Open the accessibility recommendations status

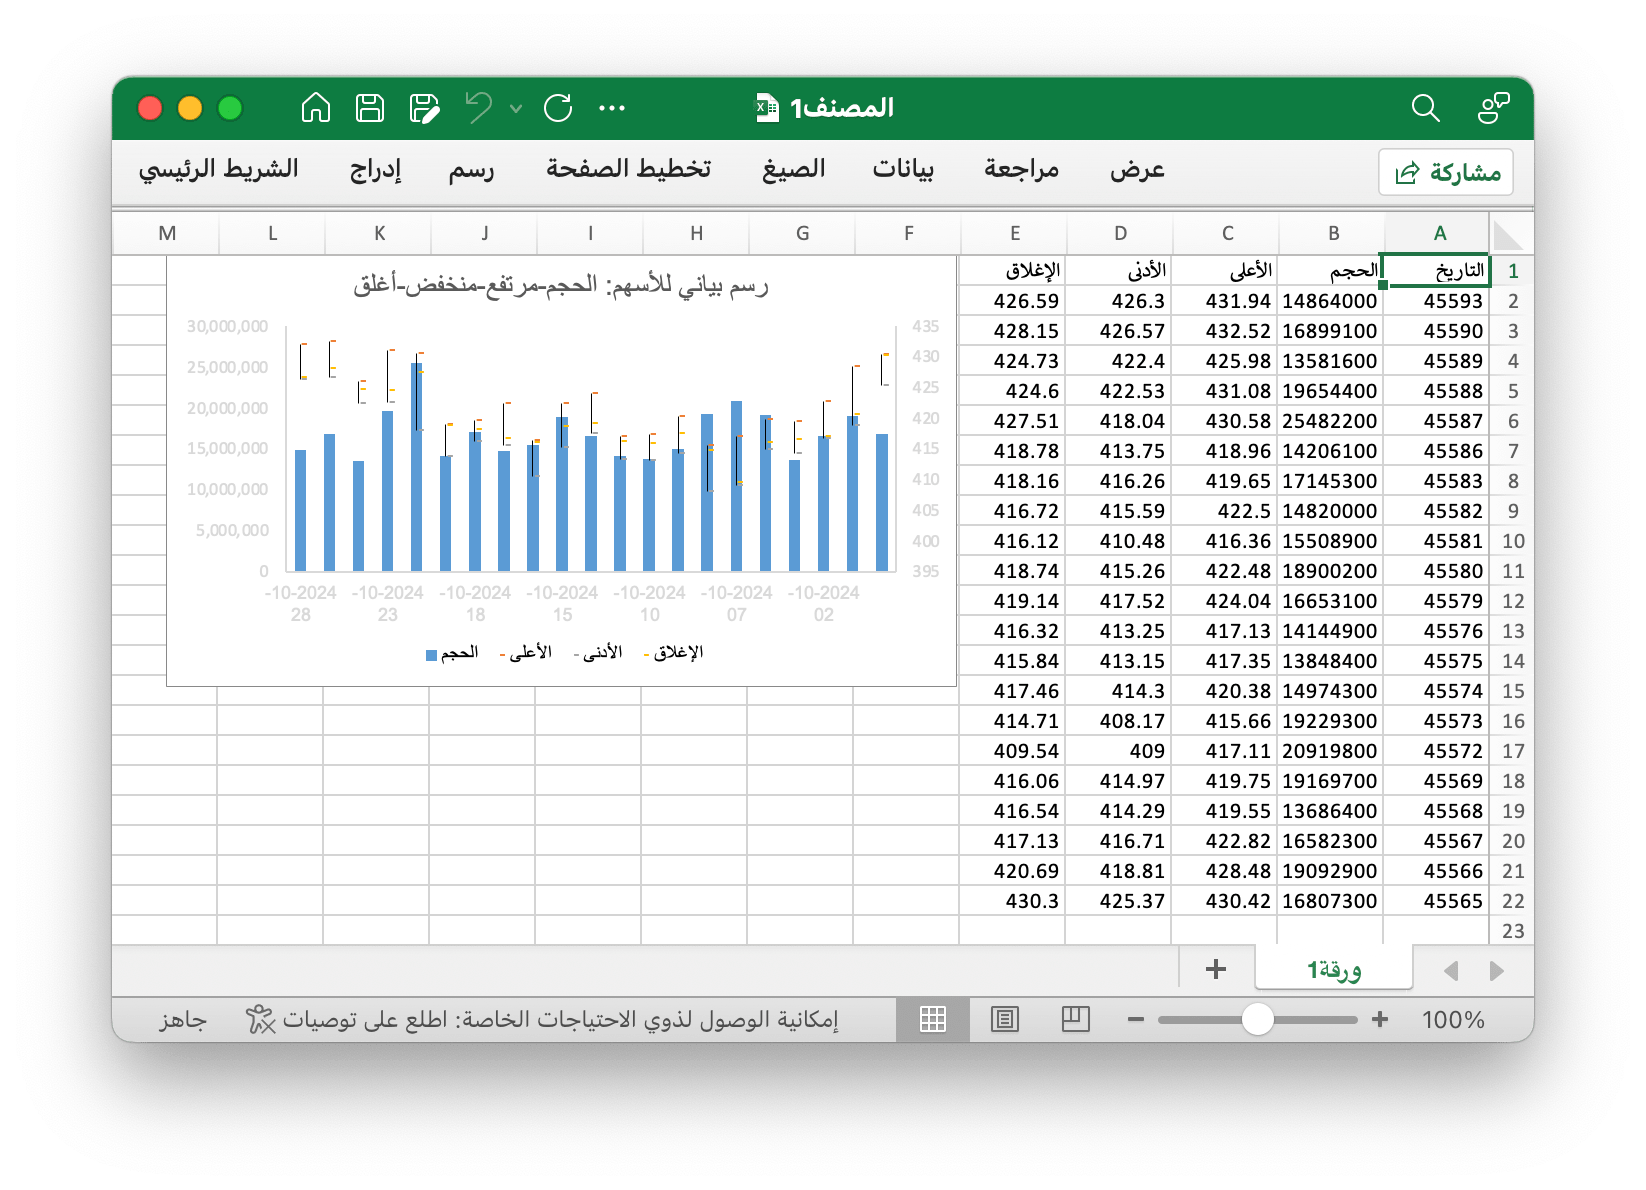[541, 1019]
